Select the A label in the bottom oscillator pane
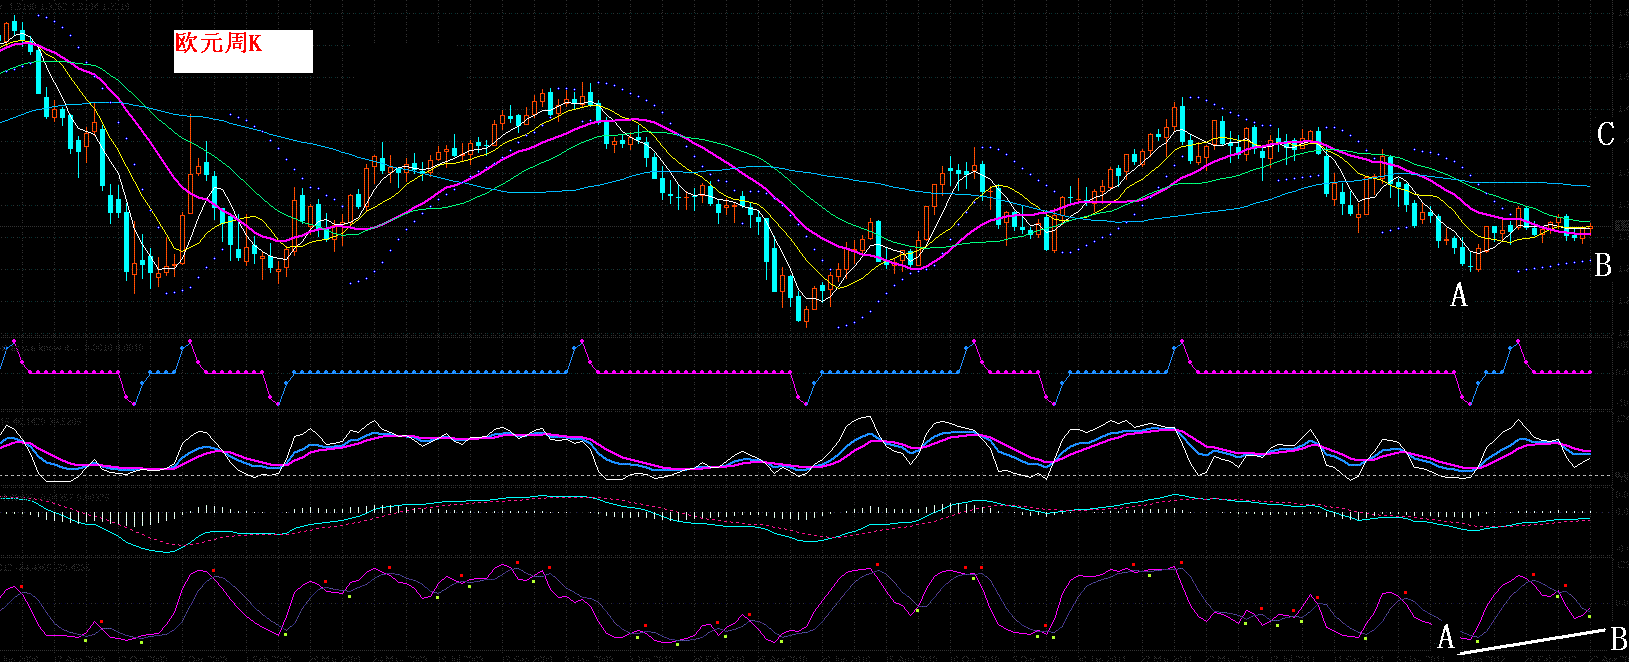 point(1445,636)
